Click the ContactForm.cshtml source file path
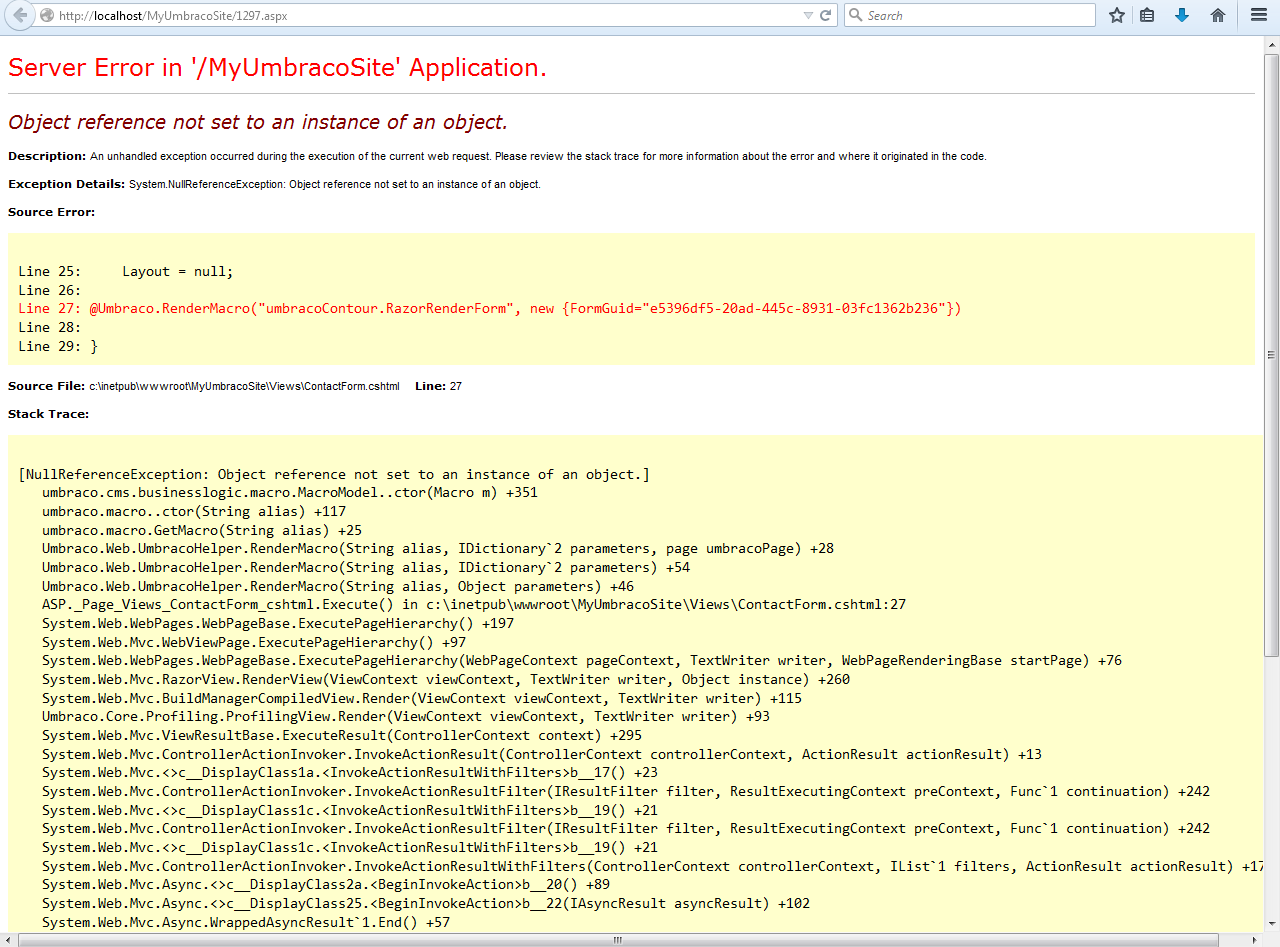Viewport: 1280px width, 947px height. click(244, 386)
